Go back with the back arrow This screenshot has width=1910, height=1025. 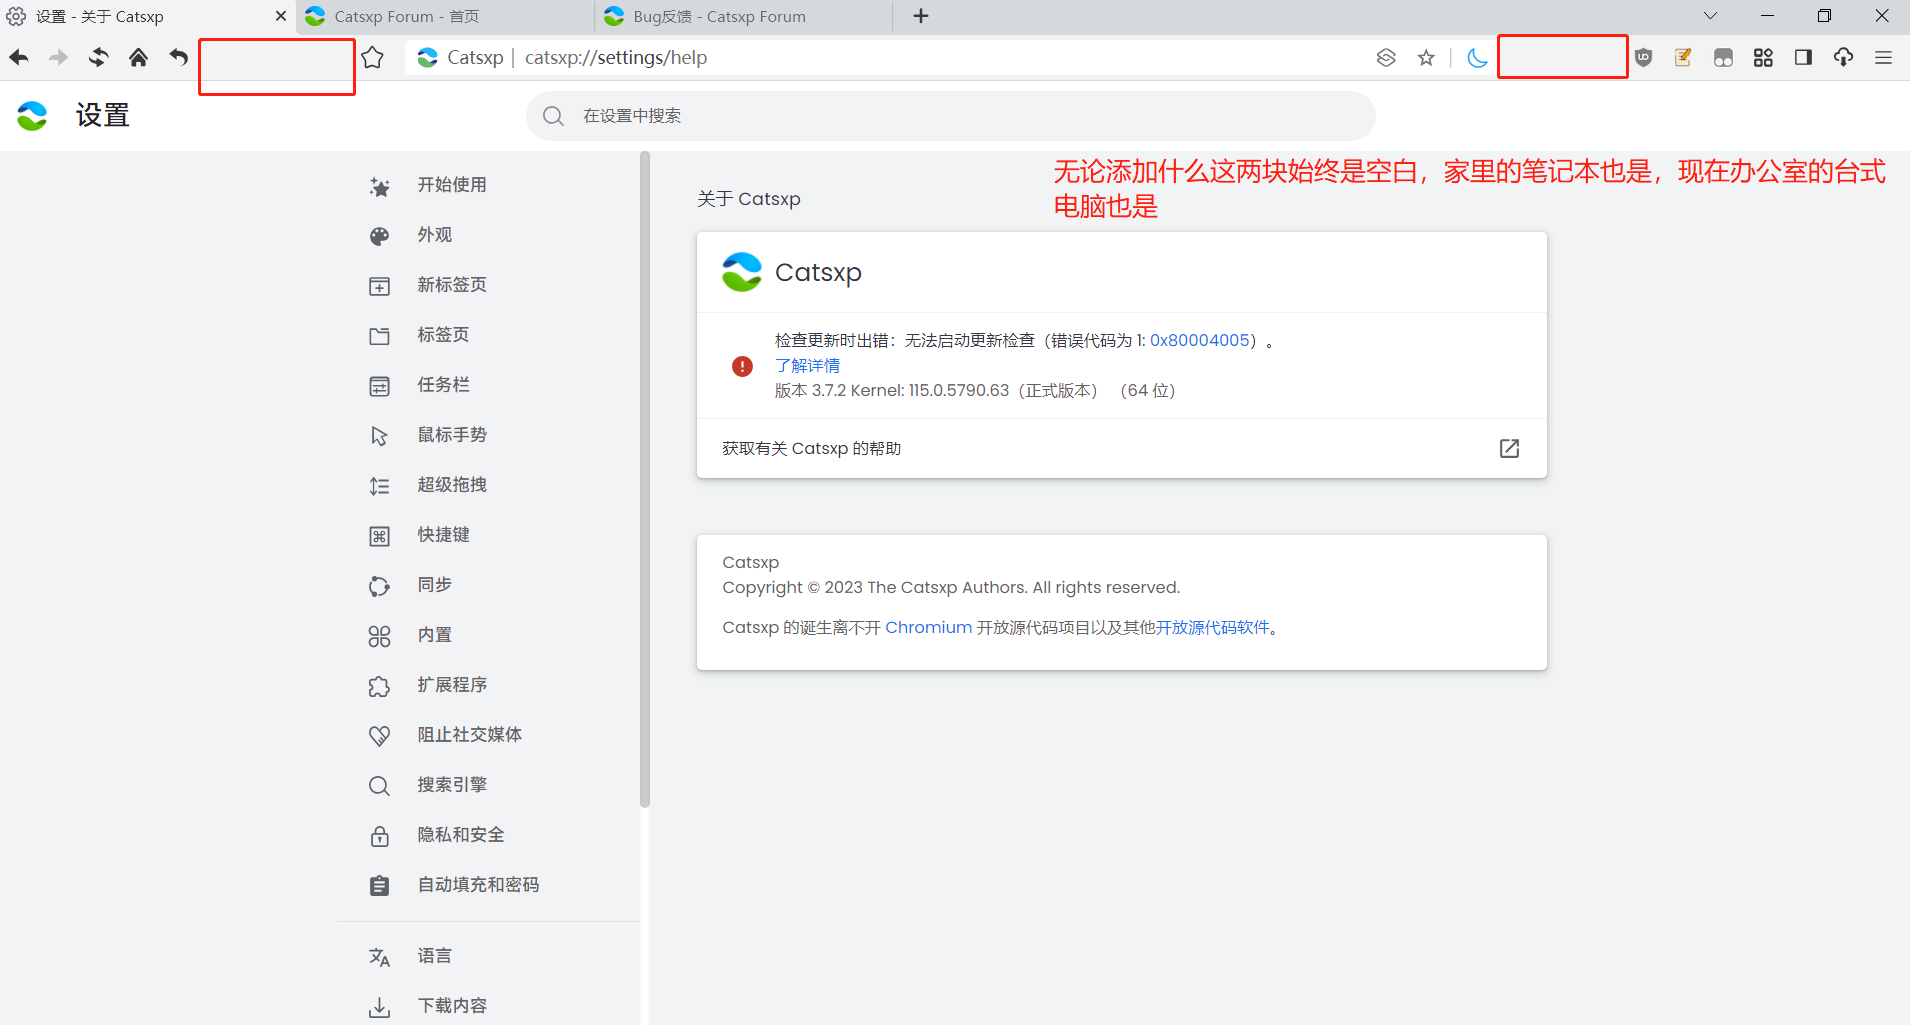click(x=19, y=58)
